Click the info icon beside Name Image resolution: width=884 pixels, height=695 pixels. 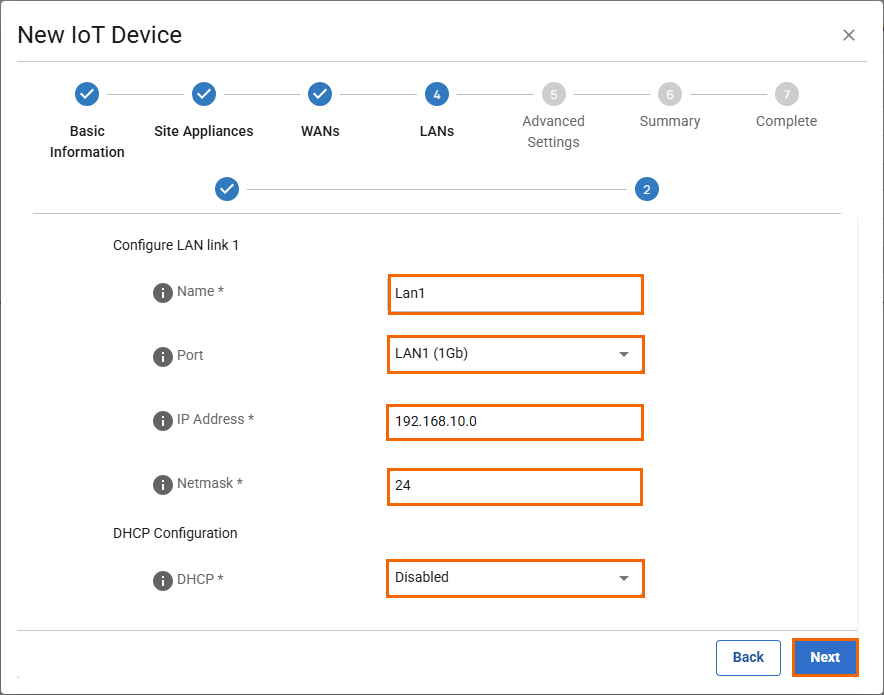[x=163, y=293]
